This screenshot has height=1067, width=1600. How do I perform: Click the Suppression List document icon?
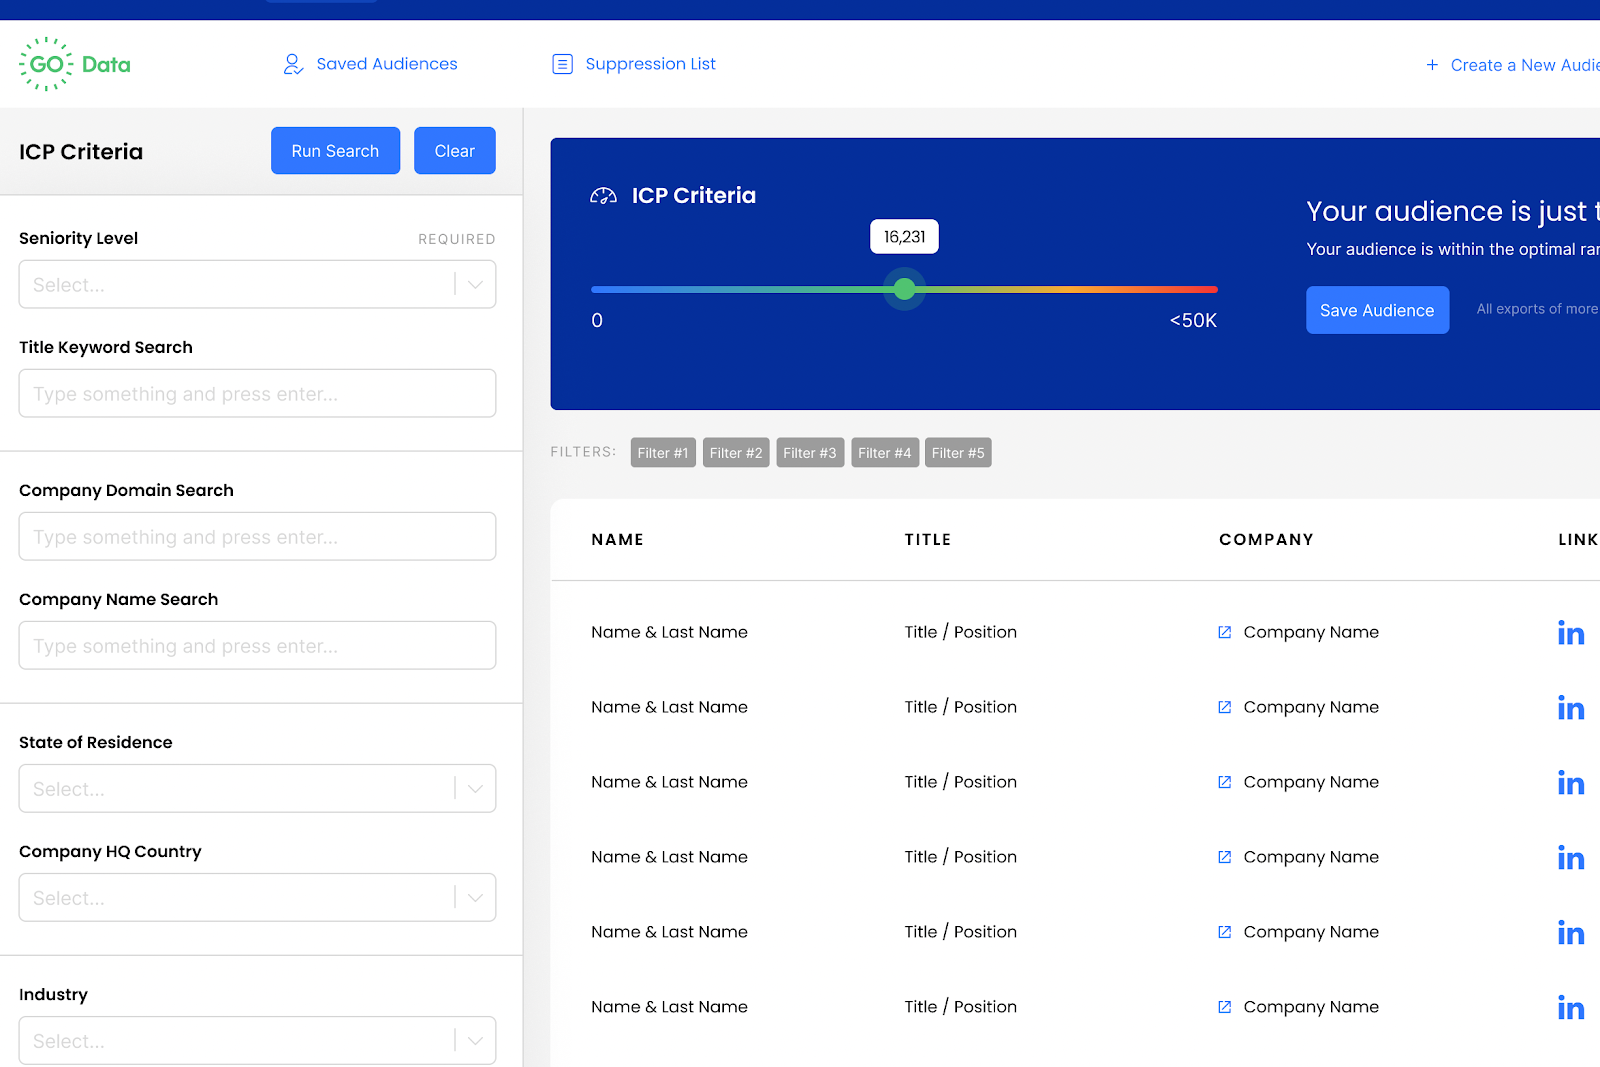(x=562, y=63)
